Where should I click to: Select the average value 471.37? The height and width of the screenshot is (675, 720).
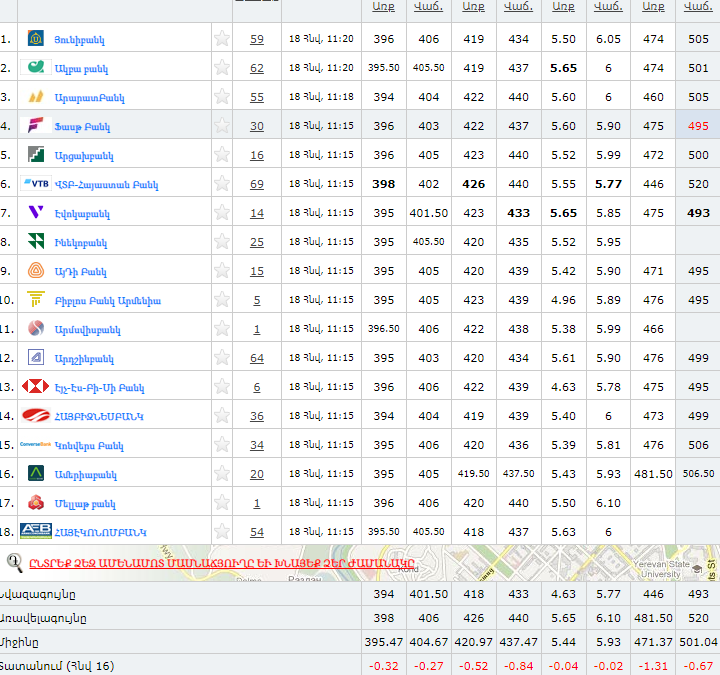653,642
